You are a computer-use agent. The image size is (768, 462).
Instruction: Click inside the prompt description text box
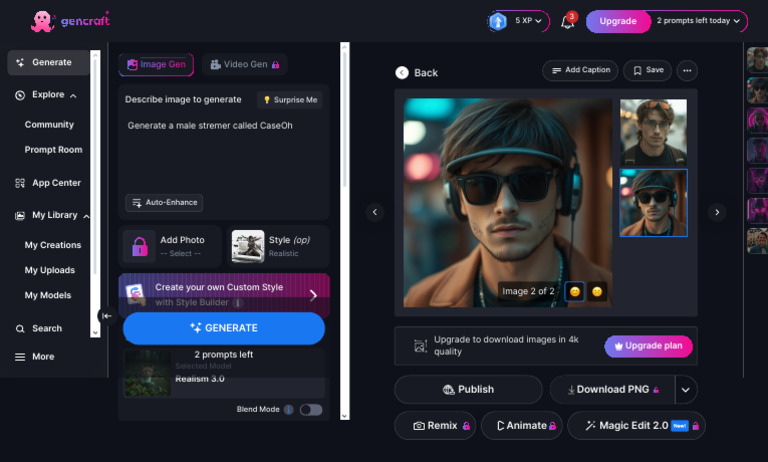(224, 154)
